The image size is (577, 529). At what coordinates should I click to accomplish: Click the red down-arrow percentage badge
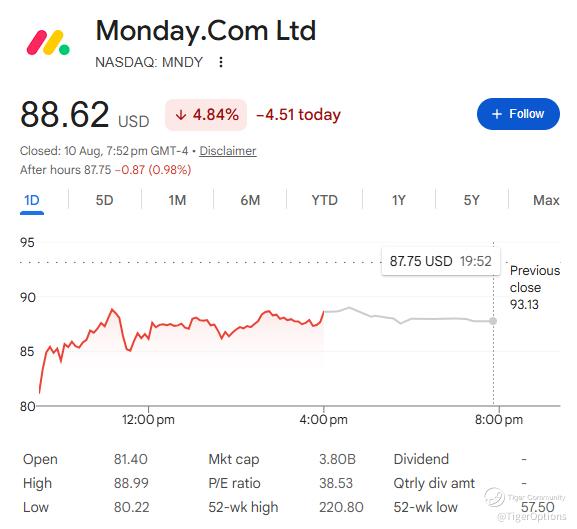point(206,115)
